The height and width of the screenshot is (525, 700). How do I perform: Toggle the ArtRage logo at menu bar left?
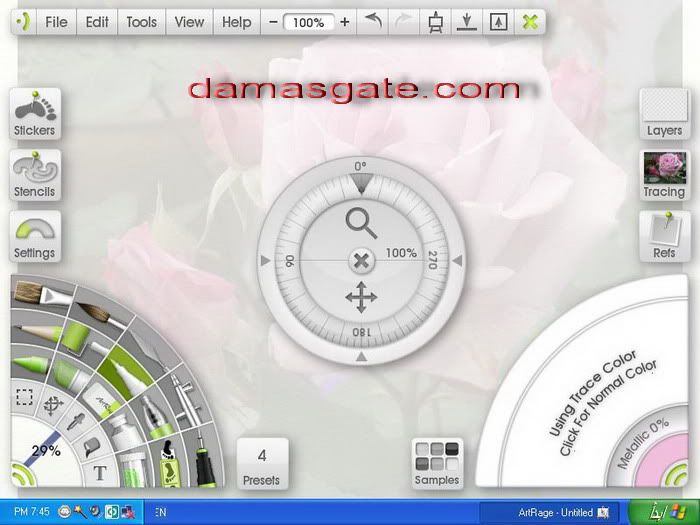pyautogui.click(x=23, y=22)
